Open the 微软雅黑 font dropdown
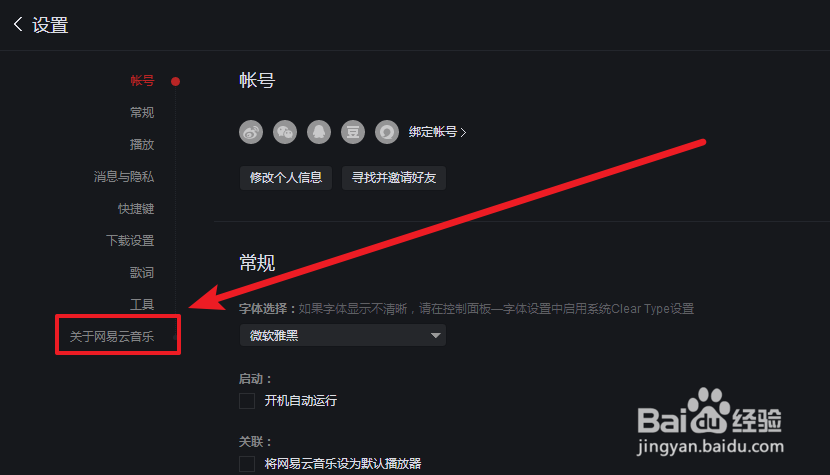This screenshot has width=830, height=475. point(342,335)
